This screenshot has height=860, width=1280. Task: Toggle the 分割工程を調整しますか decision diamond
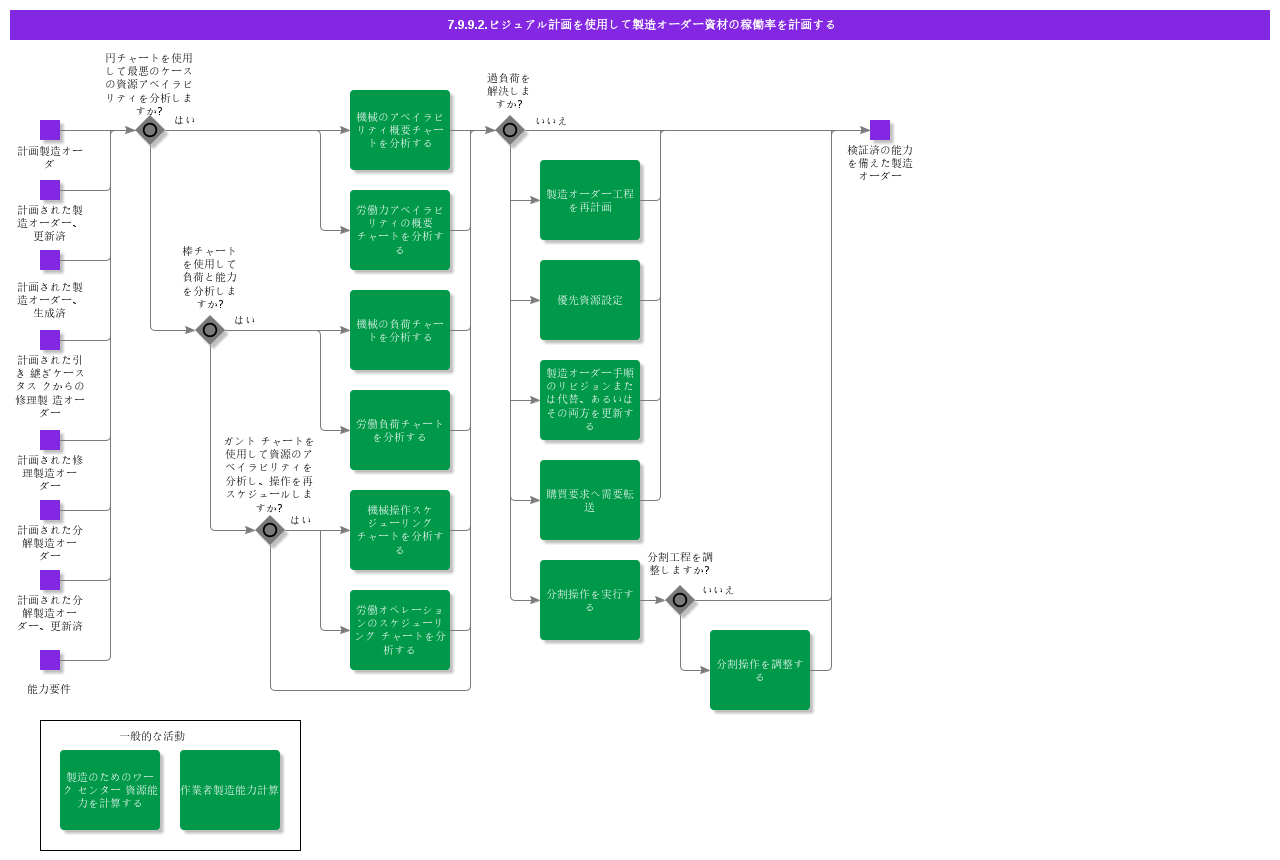coord(680,600)
